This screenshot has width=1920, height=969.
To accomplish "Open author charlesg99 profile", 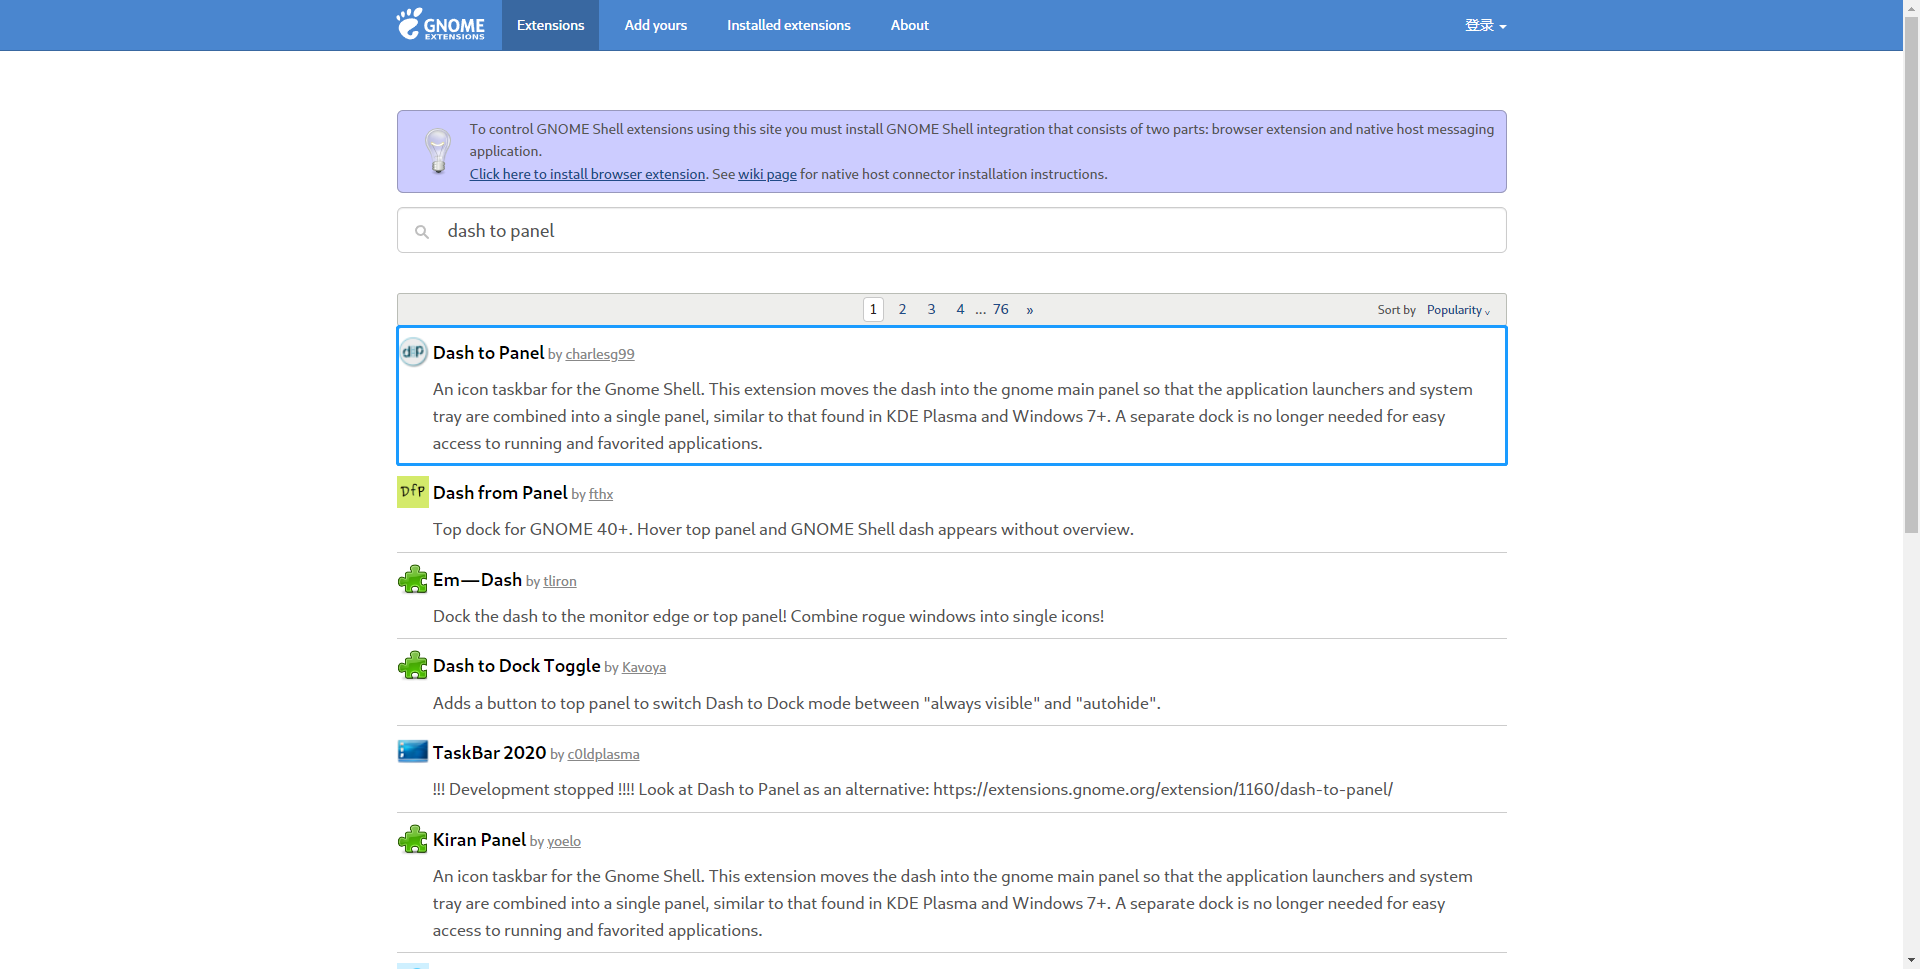I will point(600,354).
